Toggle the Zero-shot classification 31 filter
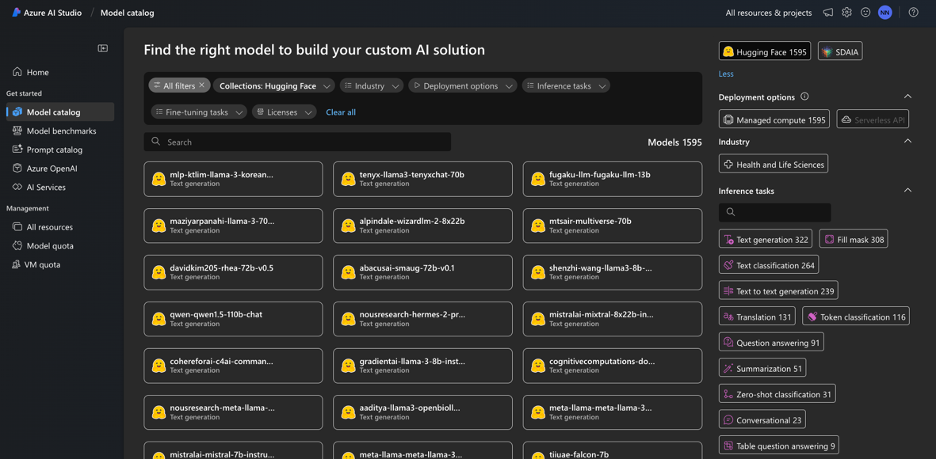 [x=777, y=394]
